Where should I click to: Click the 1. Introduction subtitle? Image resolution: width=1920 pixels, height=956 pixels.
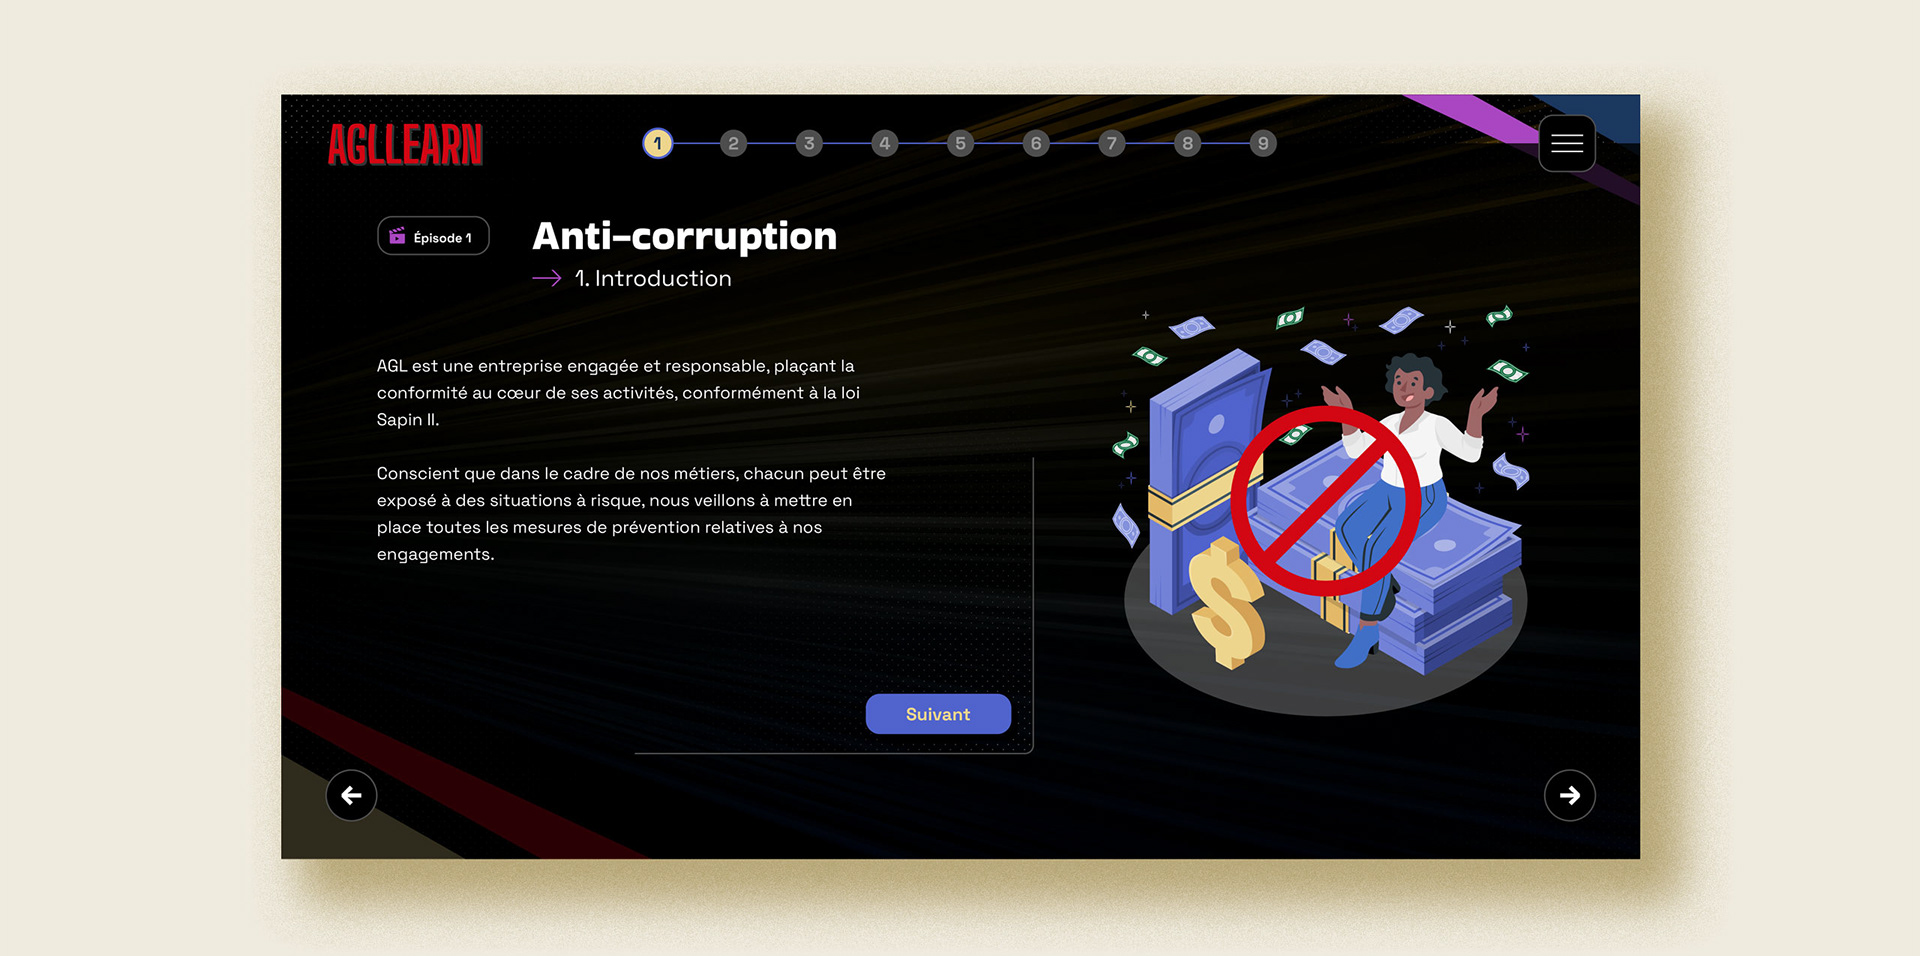653,279
